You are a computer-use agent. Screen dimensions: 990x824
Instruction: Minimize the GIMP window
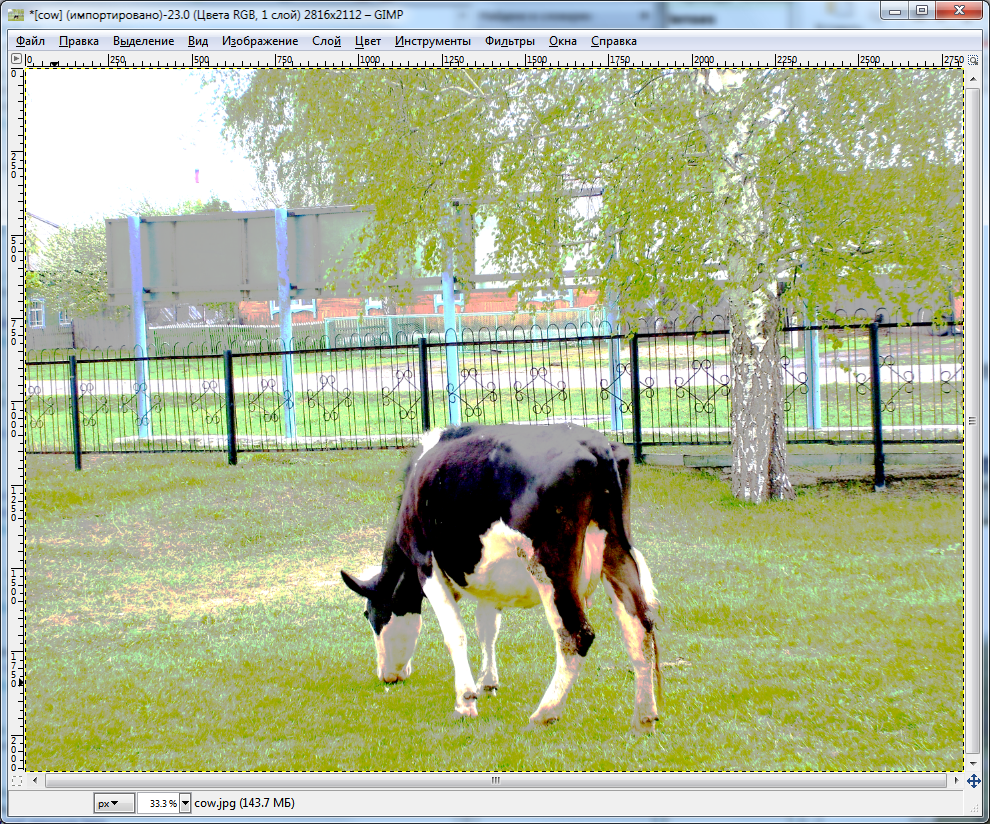pos(894,11)
